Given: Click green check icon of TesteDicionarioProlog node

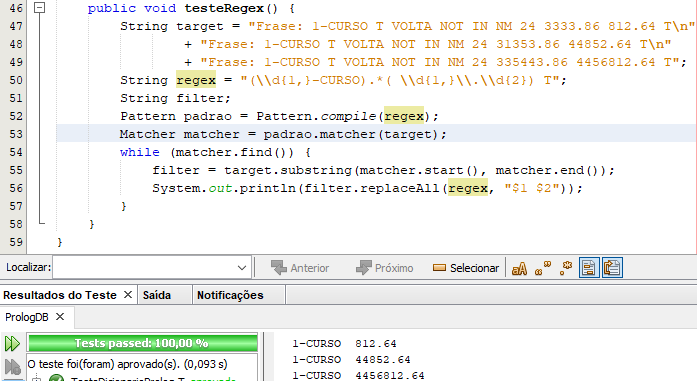Looking at the screenshot, I should 56,379.
